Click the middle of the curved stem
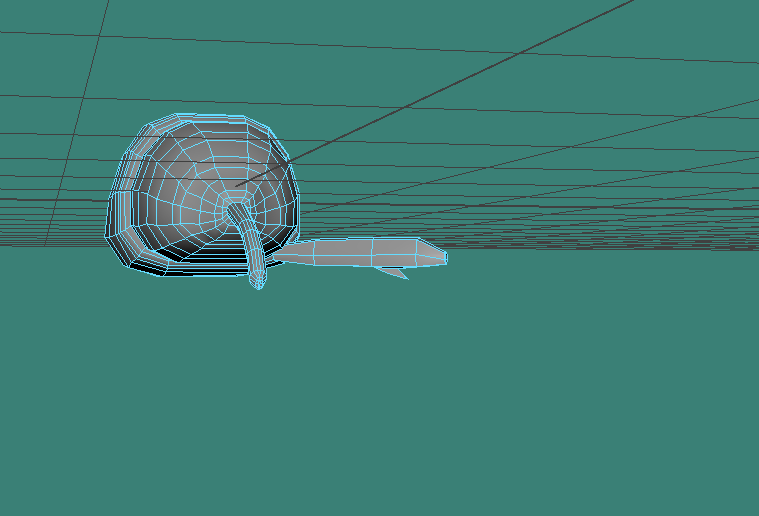Image resolution: width=759 pixels, height=516 pixels. point(252,243)
